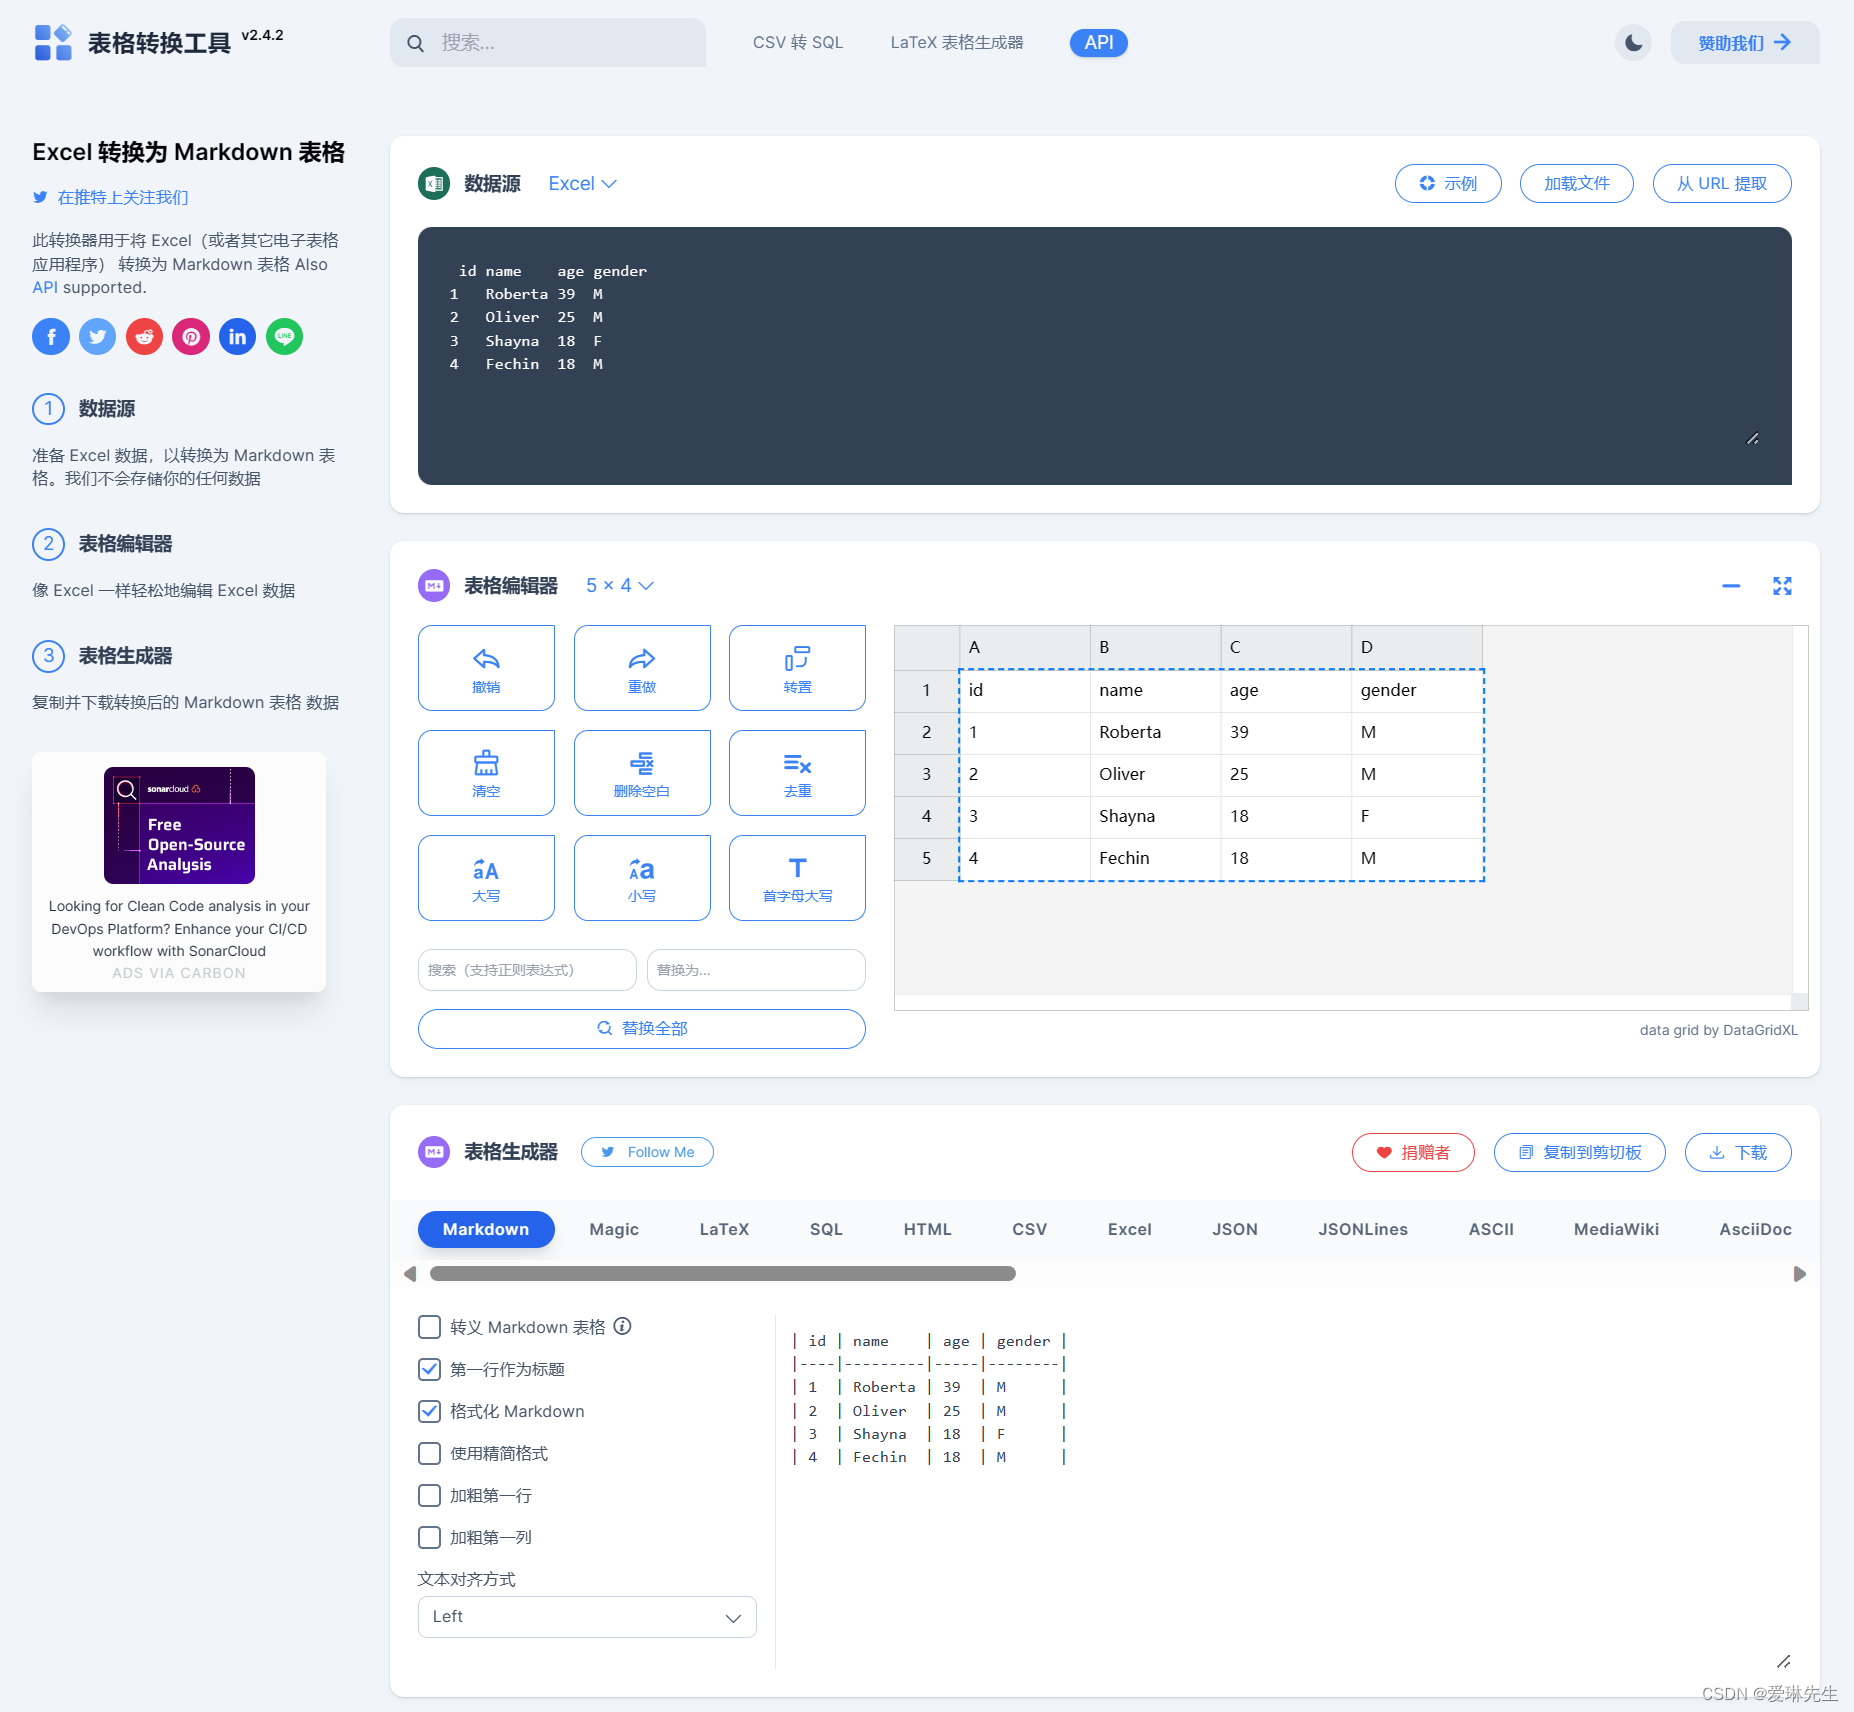
Task: Share on Pinterest icon
Action: tap(191, 336)
